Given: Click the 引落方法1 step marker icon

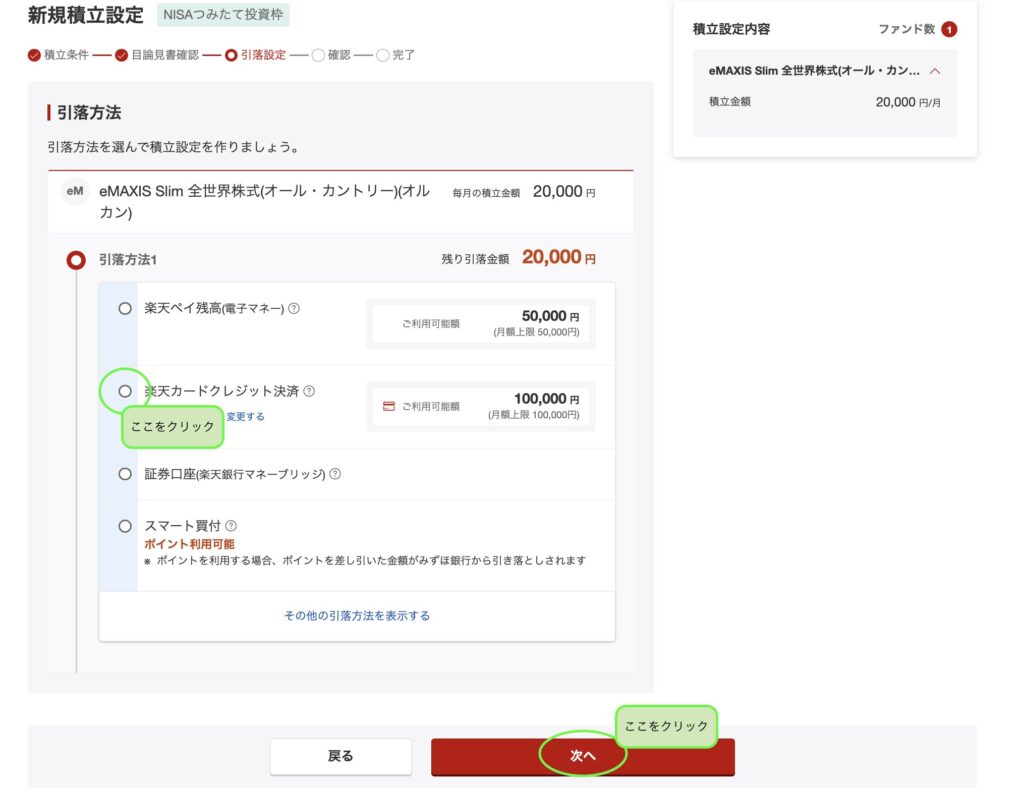Looking at the screenshot, I should click(76, 260).
